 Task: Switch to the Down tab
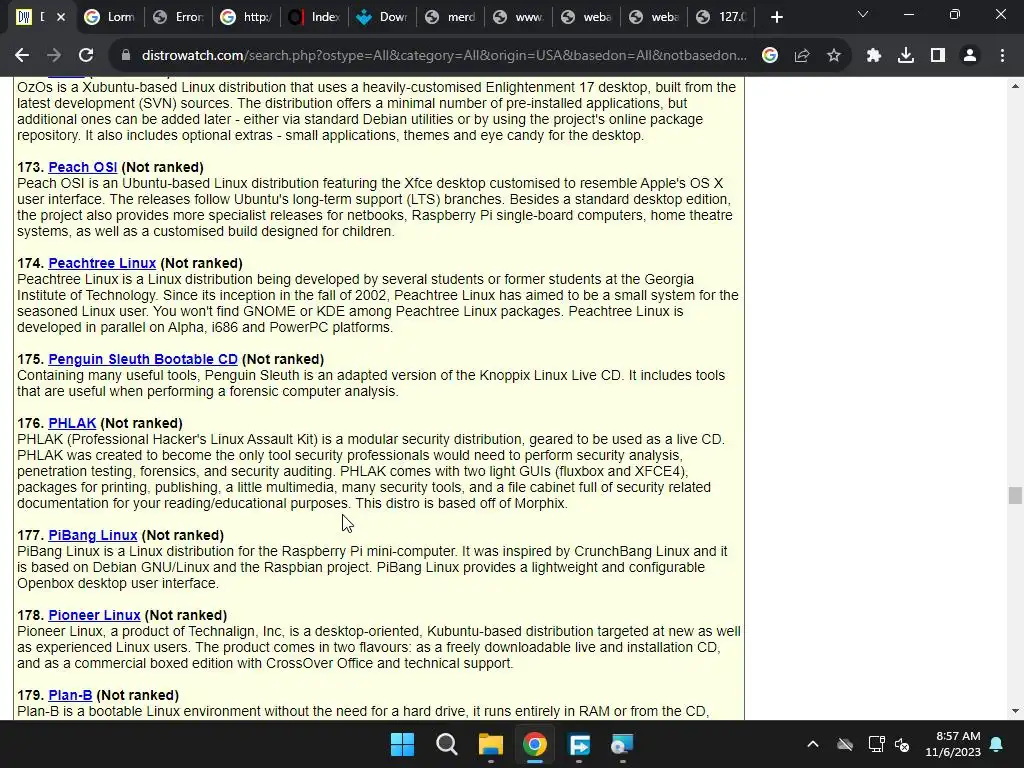[x=382, y=17]
